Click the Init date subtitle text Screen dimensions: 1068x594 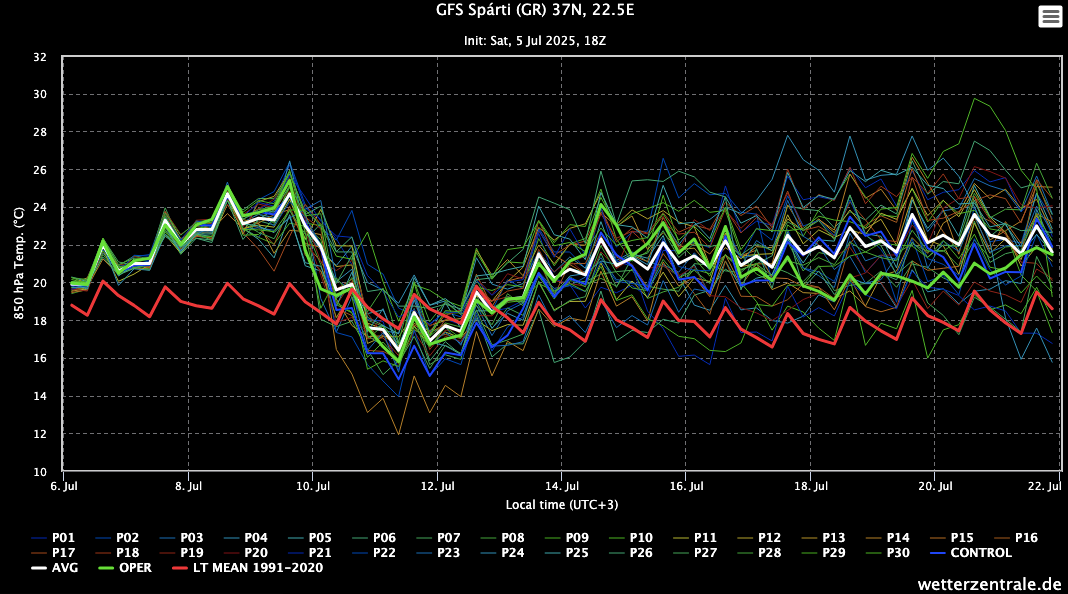(534, 41)
